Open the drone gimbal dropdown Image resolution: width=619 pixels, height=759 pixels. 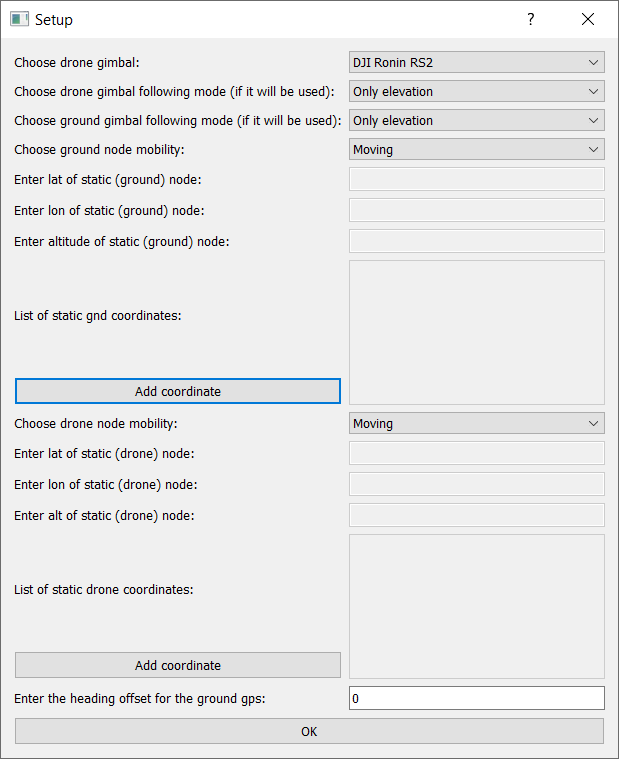(x=476, y=62)
